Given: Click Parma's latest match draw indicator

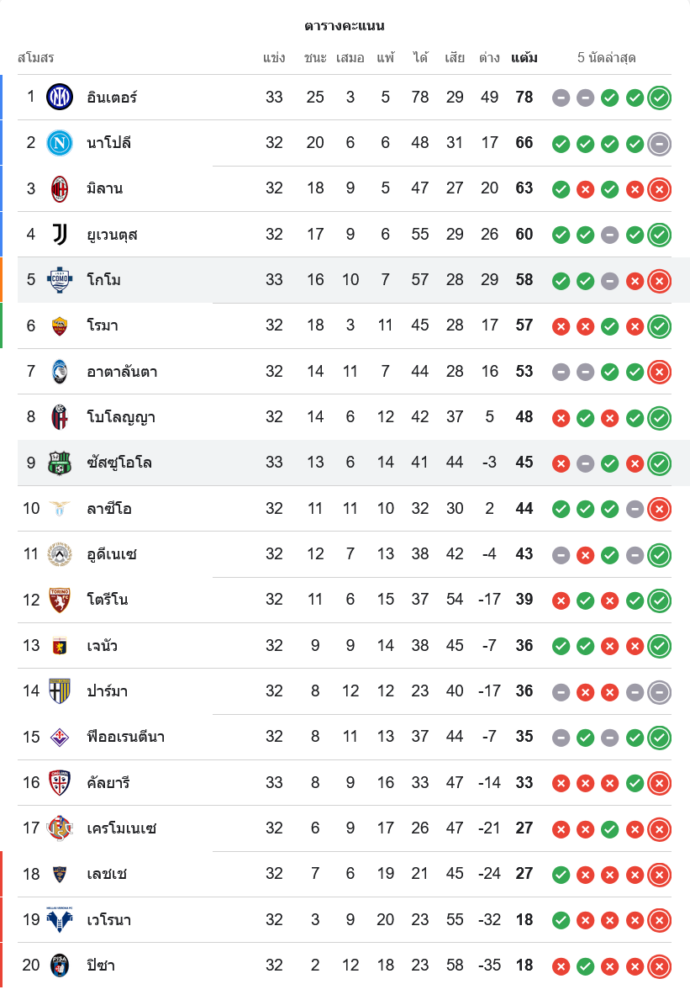Looking at the screenshot, I should click(x=659, y=691).
